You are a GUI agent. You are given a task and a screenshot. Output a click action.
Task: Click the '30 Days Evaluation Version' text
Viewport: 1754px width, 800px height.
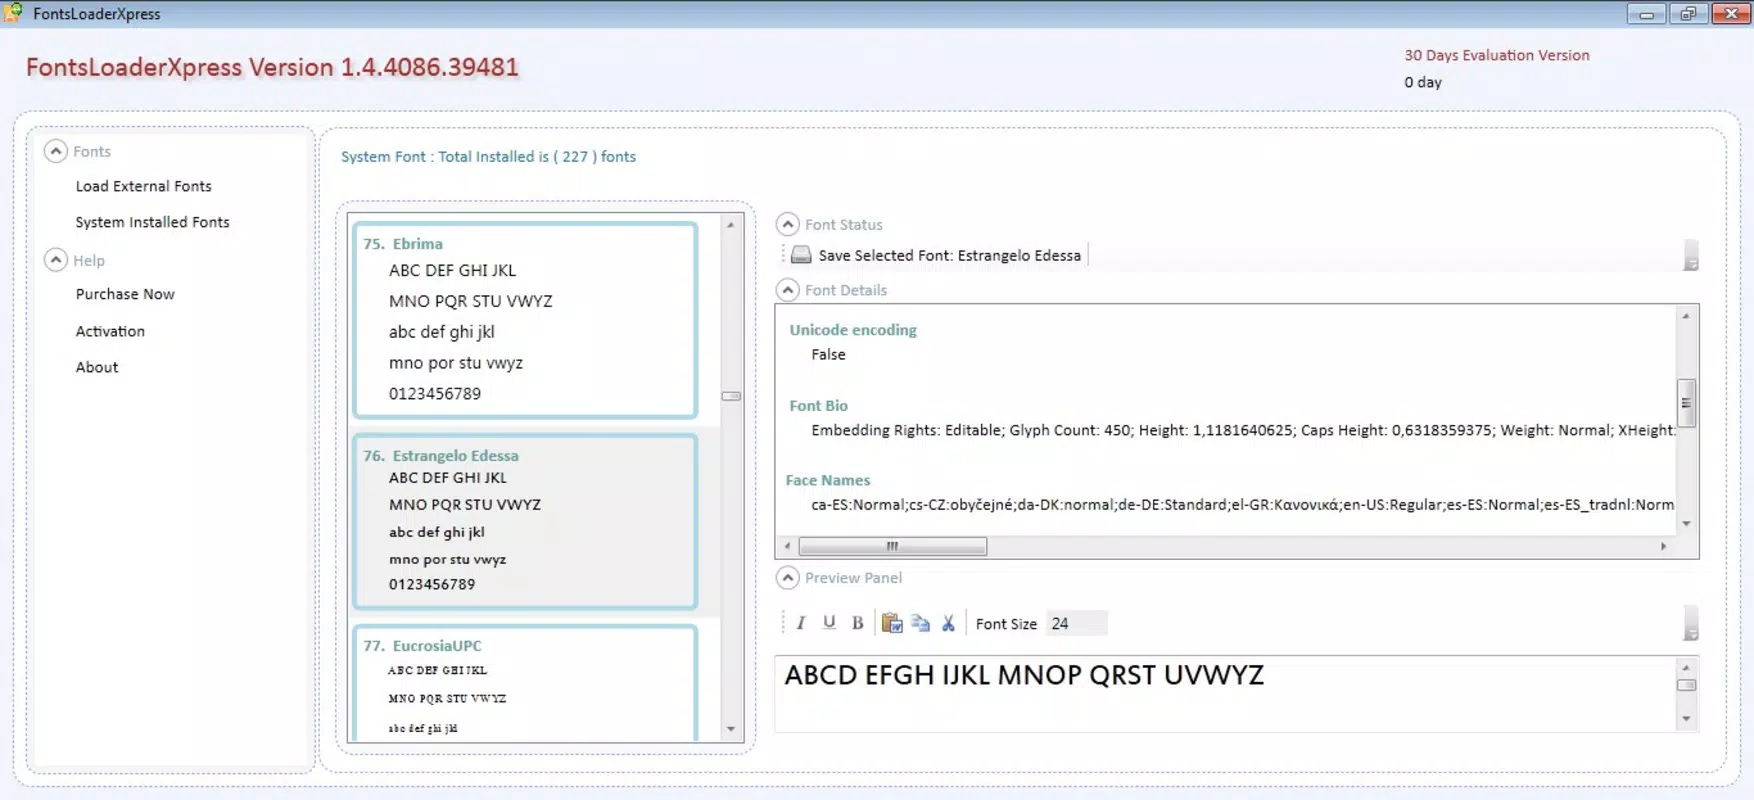click(x=1497, y=55)
